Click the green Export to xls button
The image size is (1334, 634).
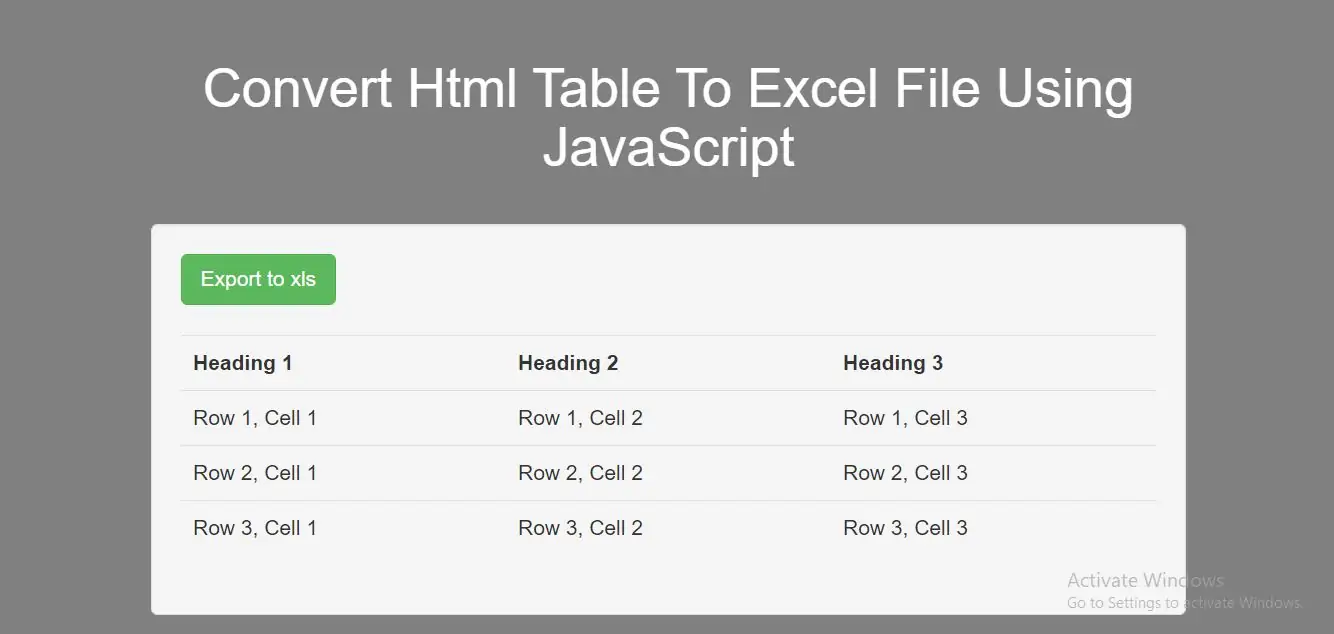pos(258,279)
